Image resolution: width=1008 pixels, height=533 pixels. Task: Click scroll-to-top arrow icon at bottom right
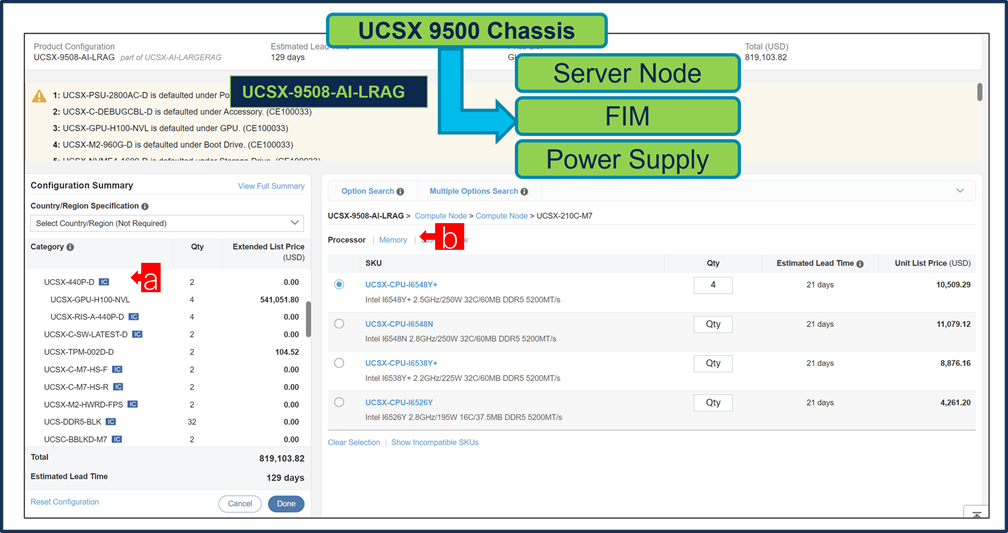[x=976, y=514]
